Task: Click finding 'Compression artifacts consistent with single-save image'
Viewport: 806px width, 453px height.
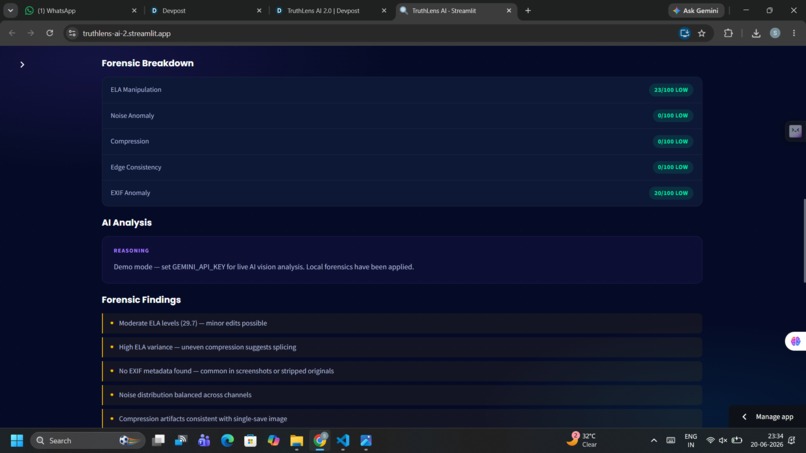Action: [401, 419]
